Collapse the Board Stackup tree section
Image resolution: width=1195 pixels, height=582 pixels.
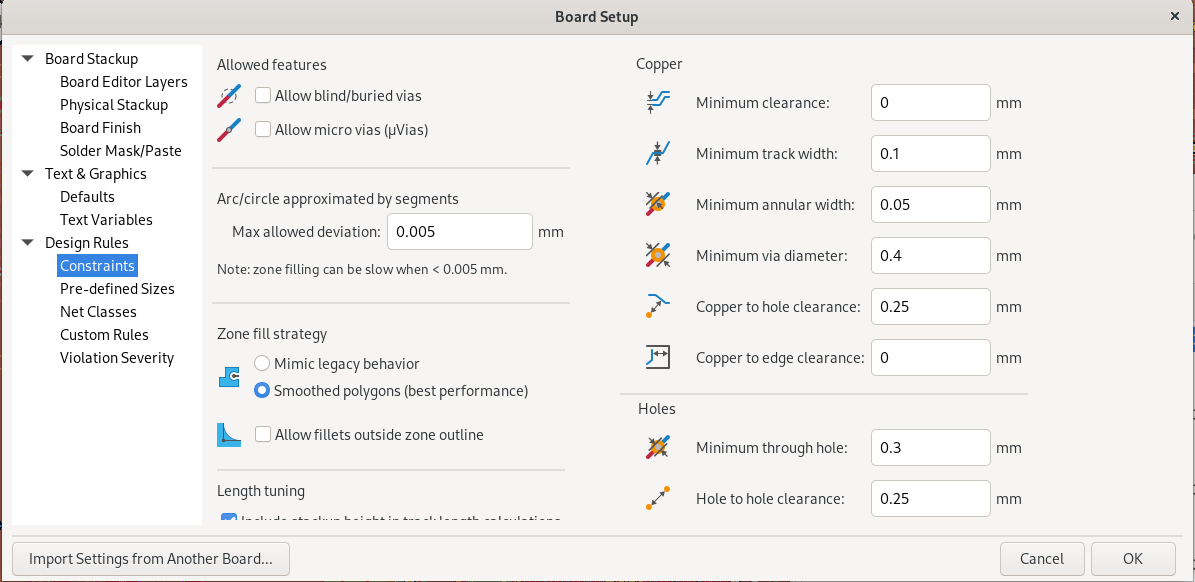pos(27,59)
